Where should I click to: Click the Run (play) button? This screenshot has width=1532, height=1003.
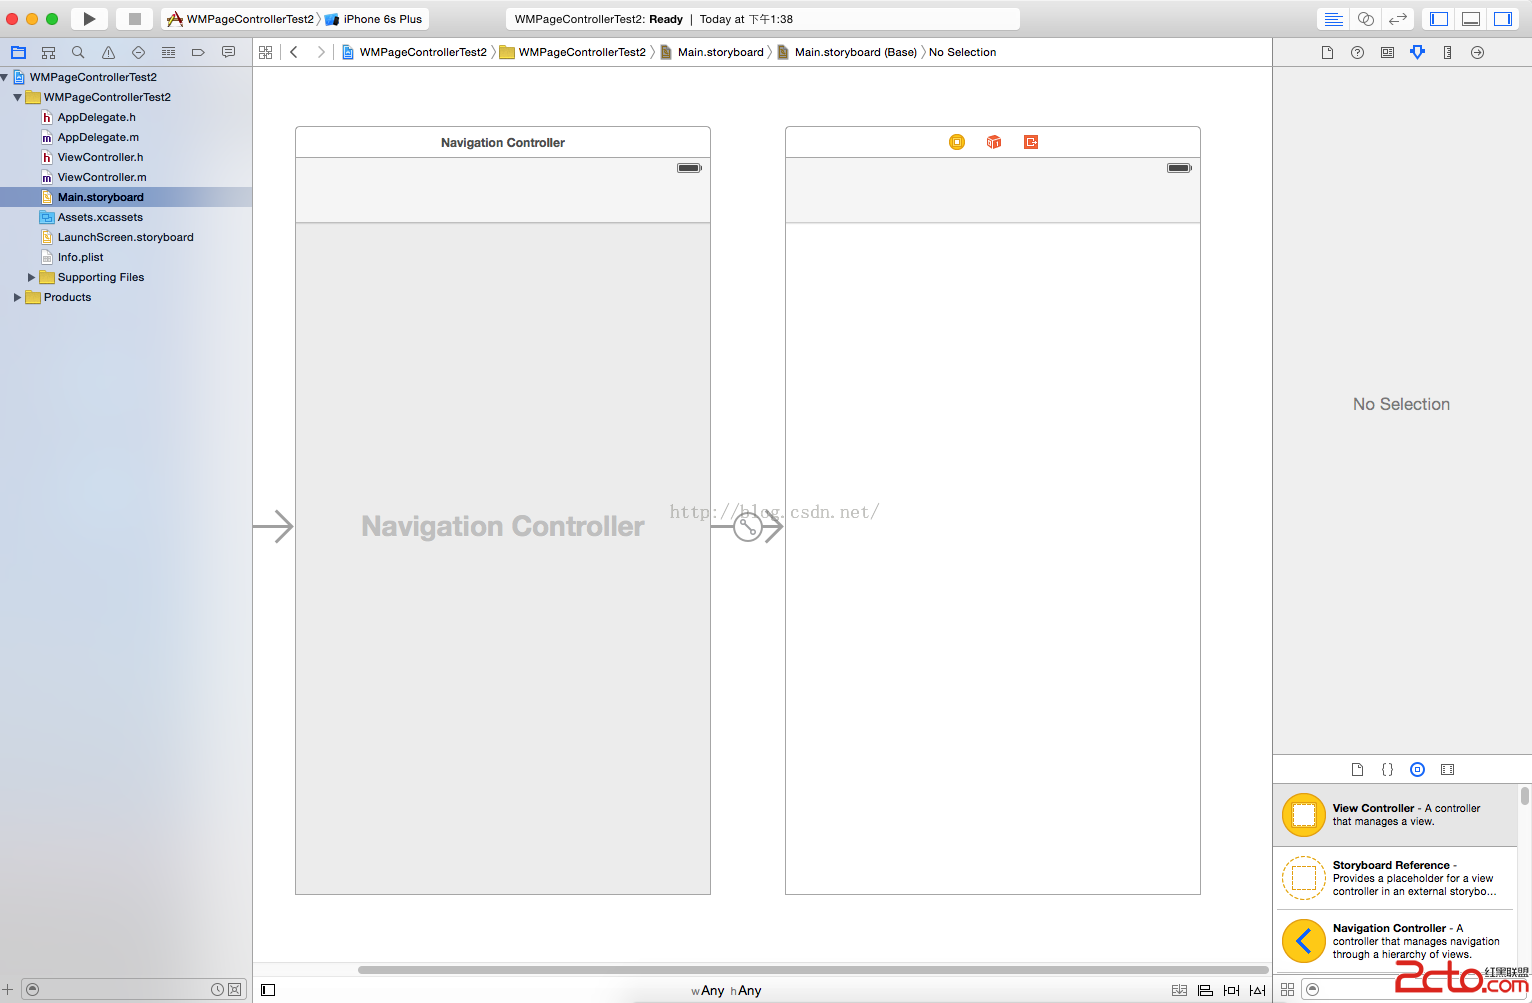click(x=89, y=19)
